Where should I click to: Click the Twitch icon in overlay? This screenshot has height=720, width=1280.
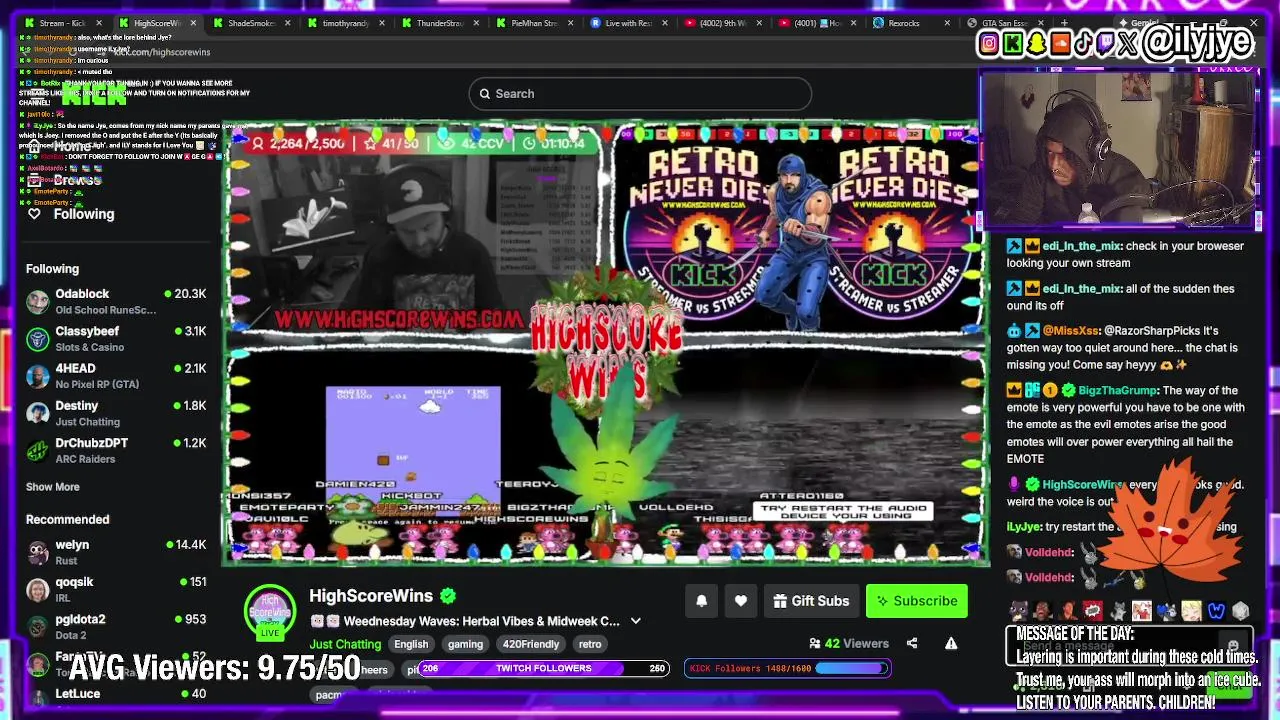[1106, 43]
